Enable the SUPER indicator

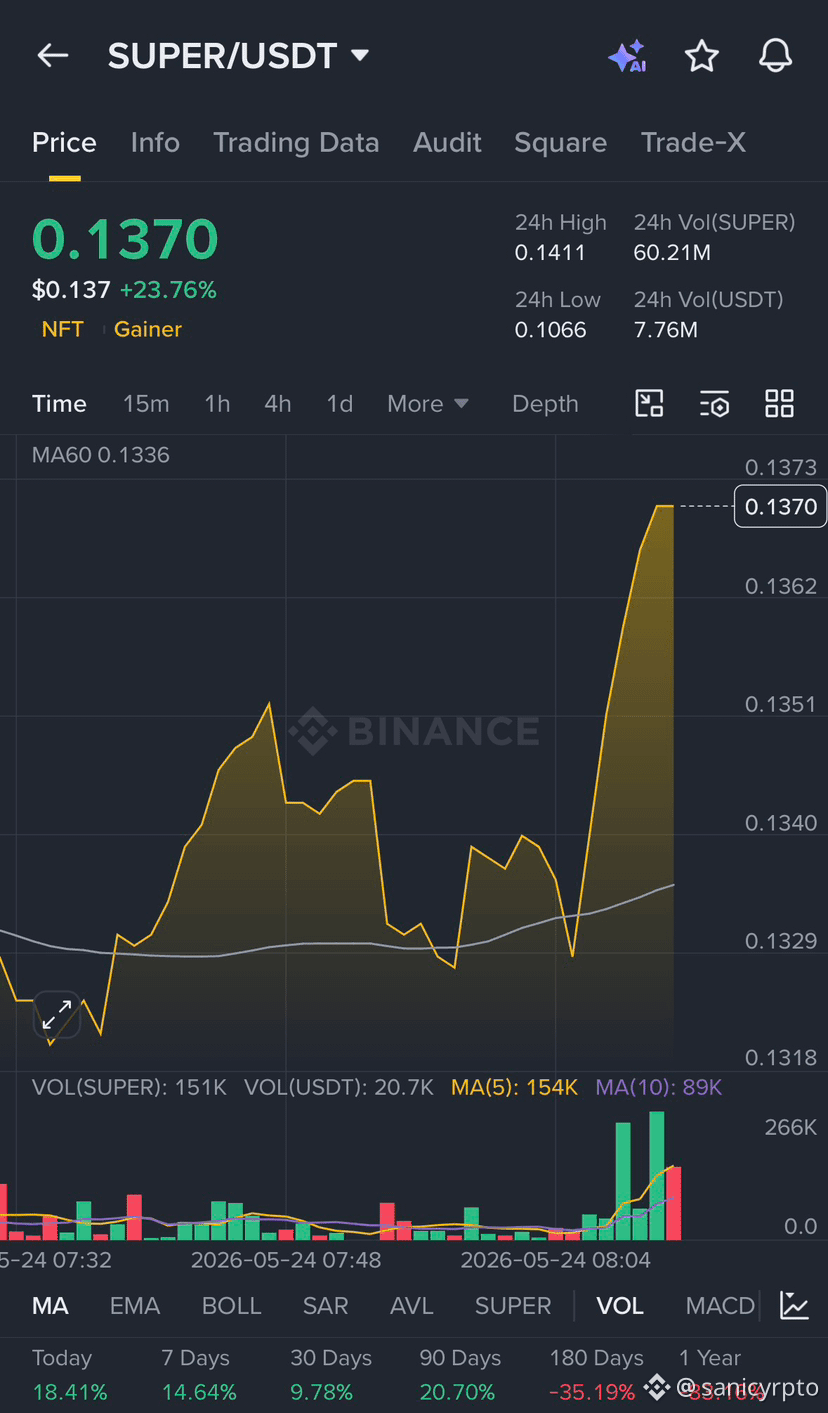click(x=513, y=1306)
